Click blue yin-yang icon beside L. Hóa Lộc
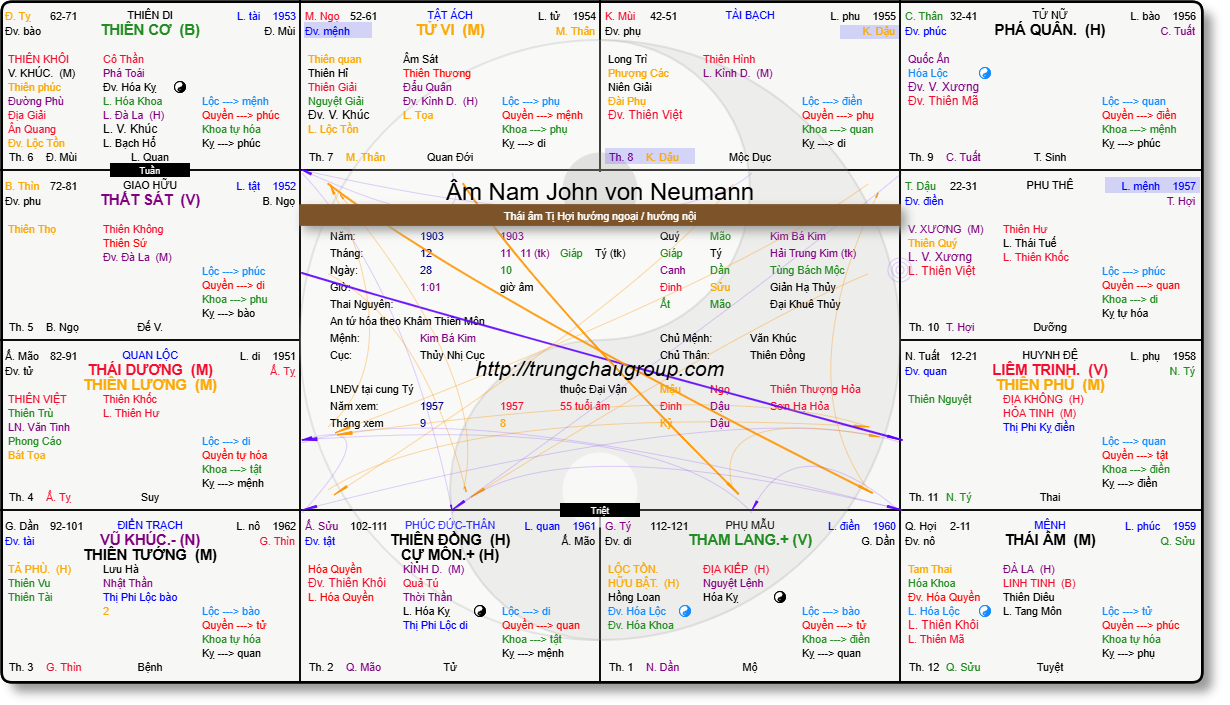1230x705 pixels. 984,611
